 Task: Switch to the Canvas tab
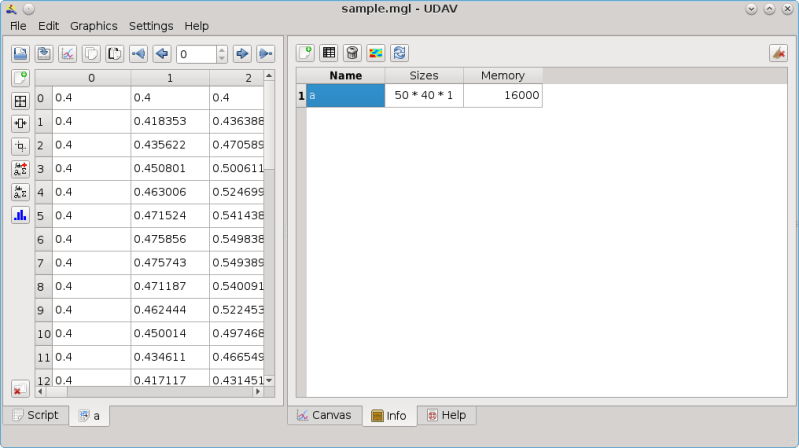[325, 415]
